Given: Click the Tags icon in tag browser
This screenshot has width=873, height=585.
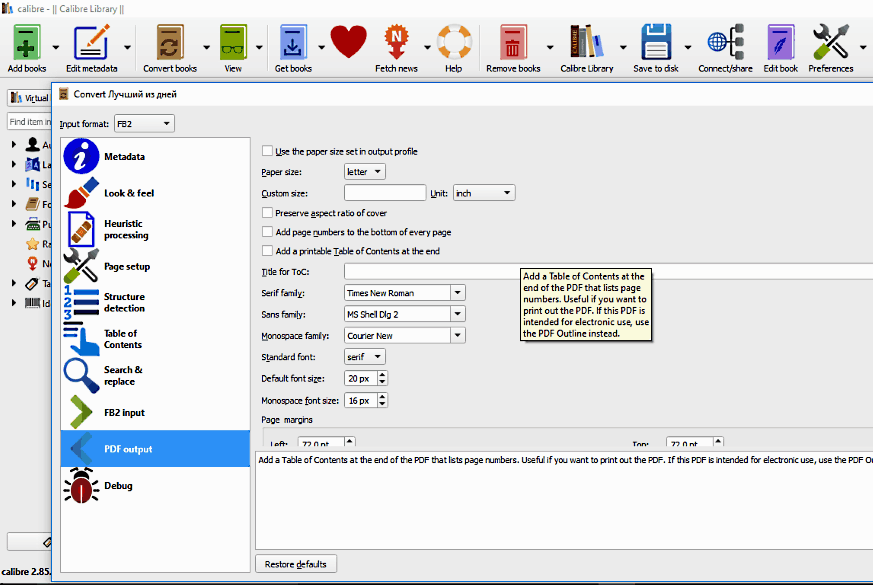Looking at the screenshot, I should click(x=32, y=283).
